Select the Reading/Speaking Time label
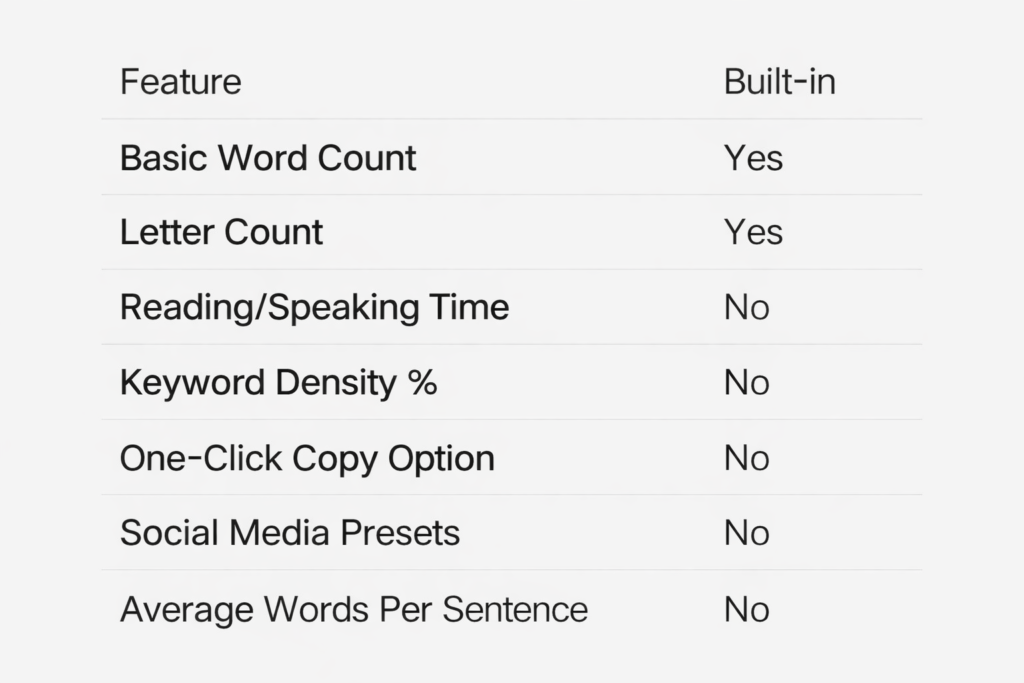The image size is (1024, 683). [x=314, y=307]
